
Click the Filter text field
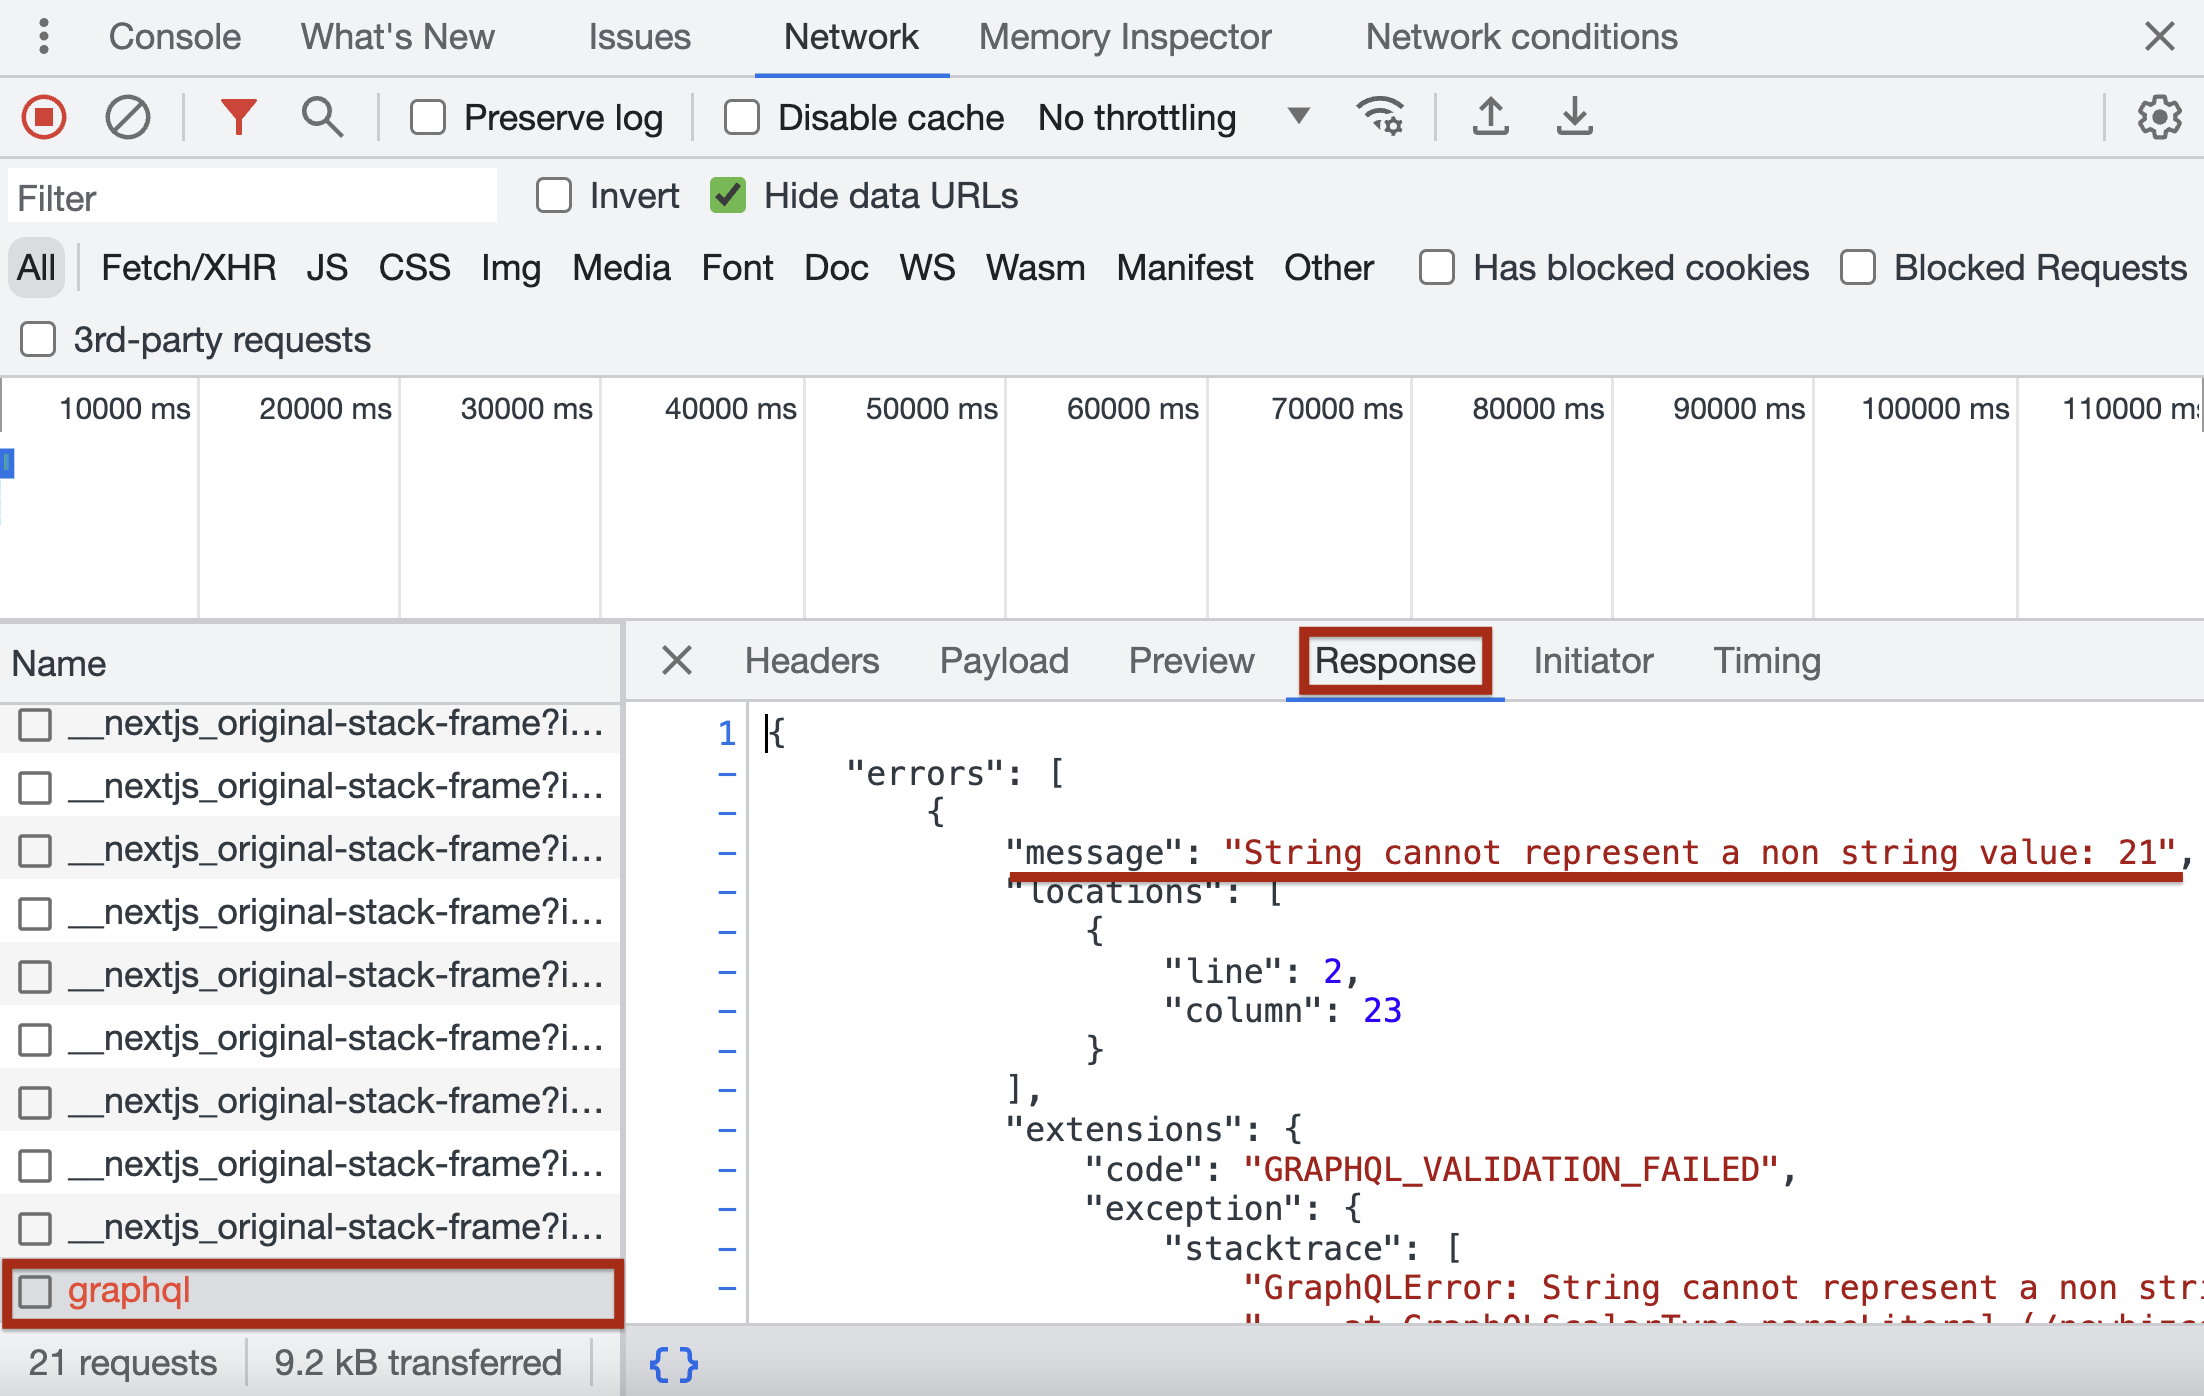point(252,197)
